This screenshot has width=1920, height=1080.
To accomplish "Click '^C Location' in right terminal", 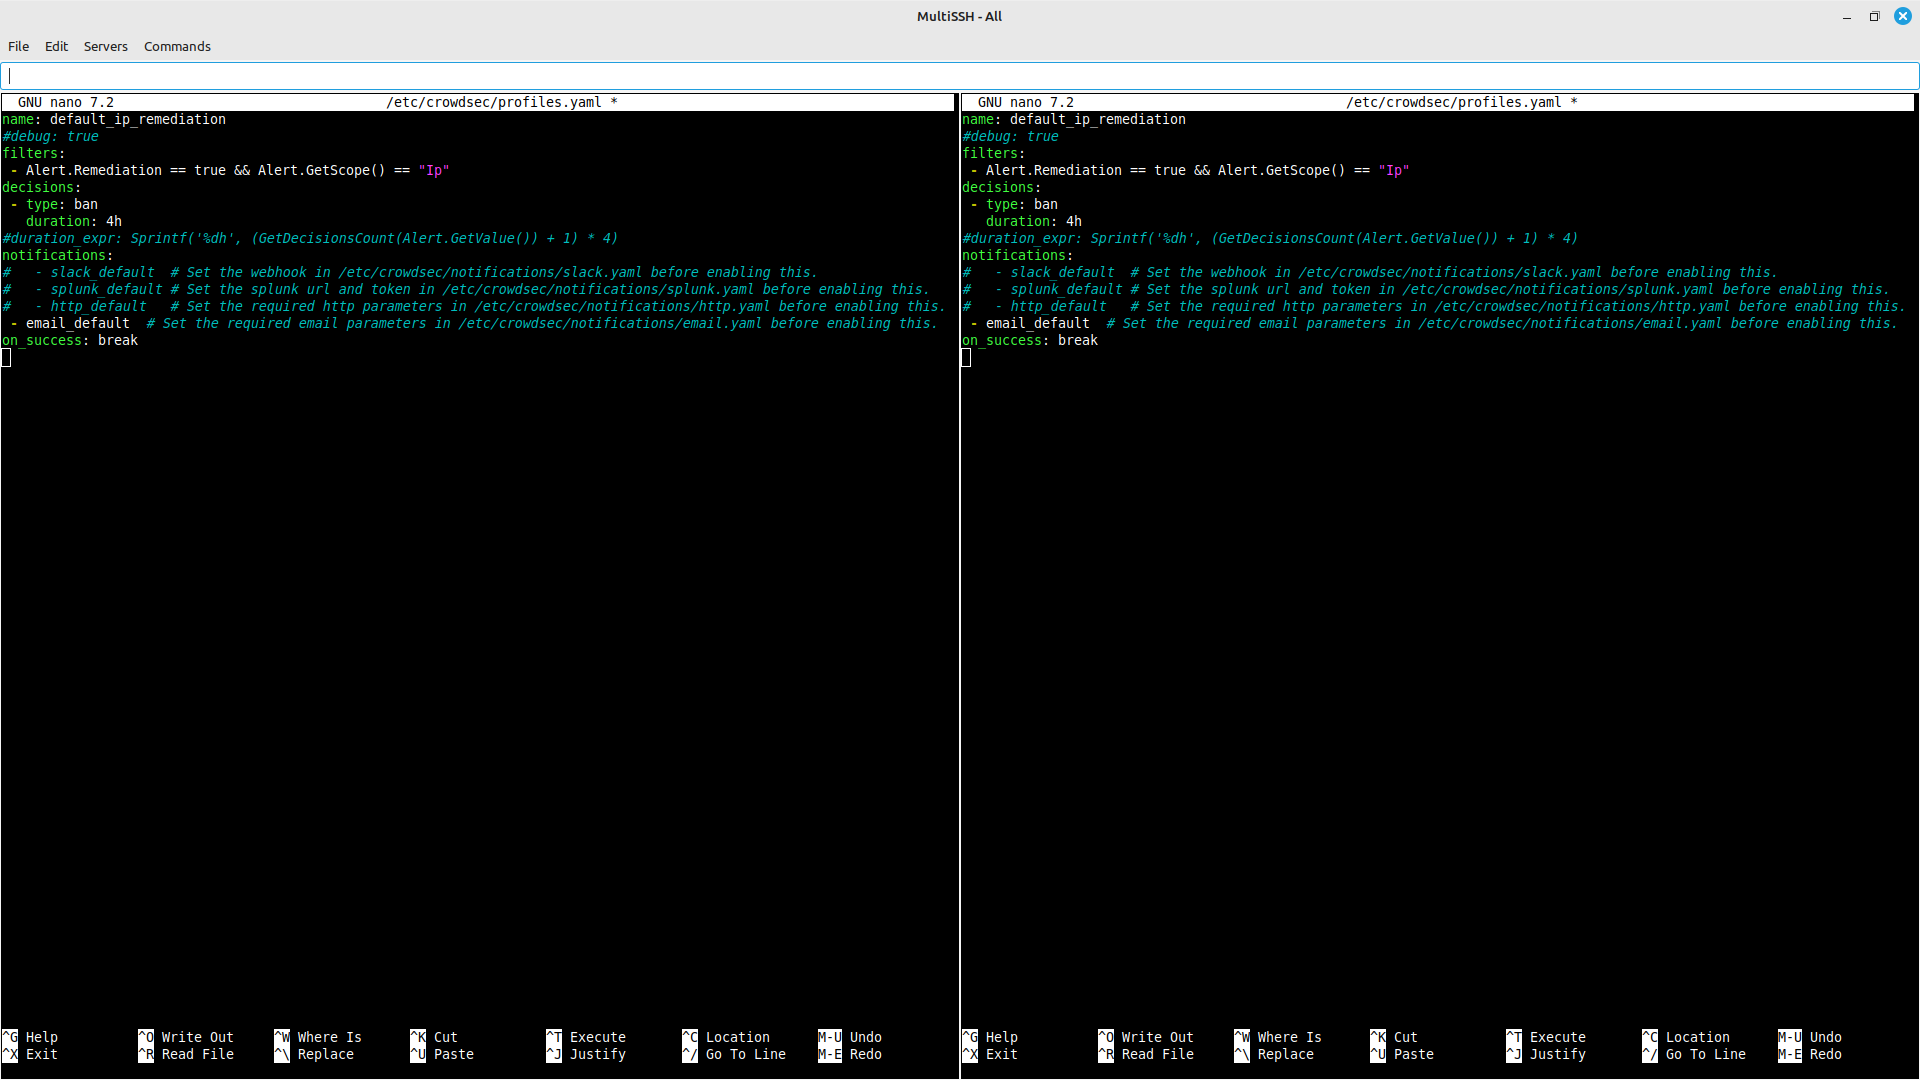I will [x=1686, y=1037].
